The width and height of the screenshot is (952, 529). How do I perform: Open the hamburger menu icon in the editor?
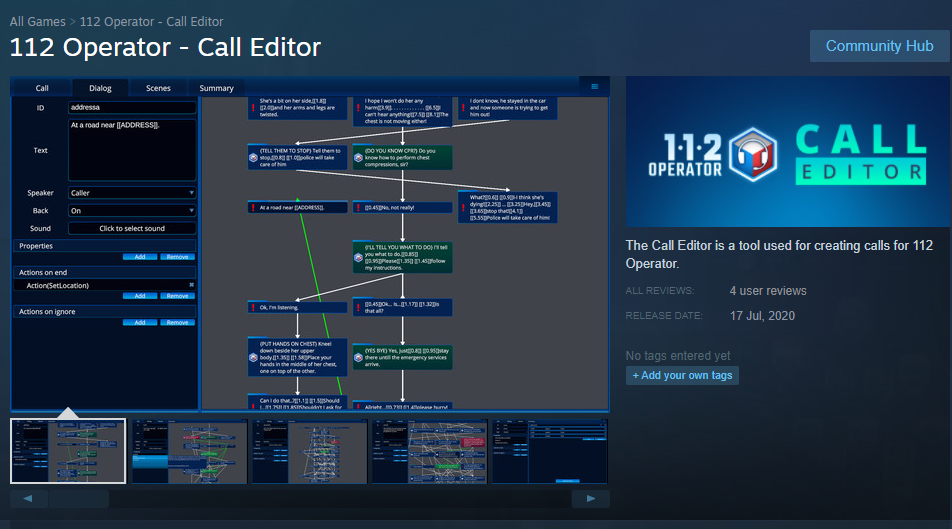pyautogui.click(x=594, y=87)
